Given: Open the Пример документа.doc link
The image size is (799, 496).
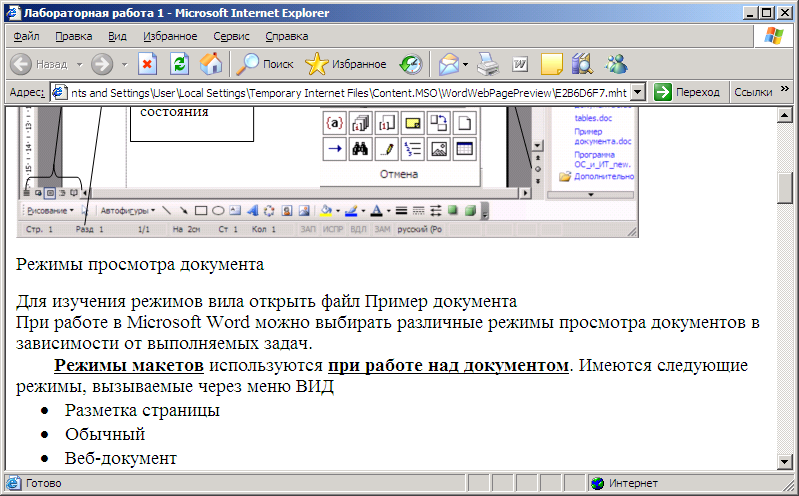Looking at the screenshot, I should [x=603, y=136].
